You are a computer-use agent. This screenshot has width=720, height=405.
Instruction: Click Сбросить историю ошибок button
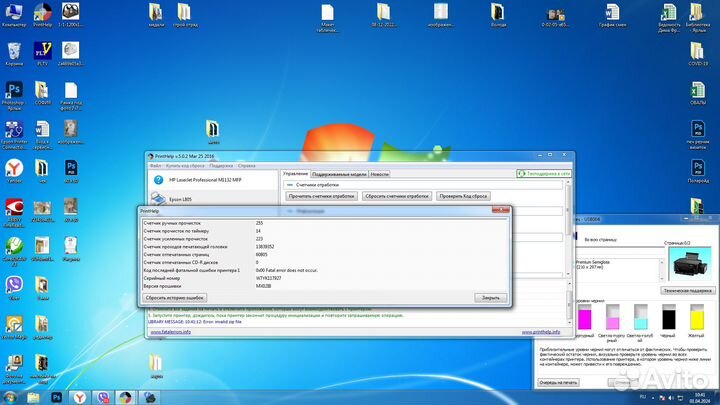click(174, 298)
